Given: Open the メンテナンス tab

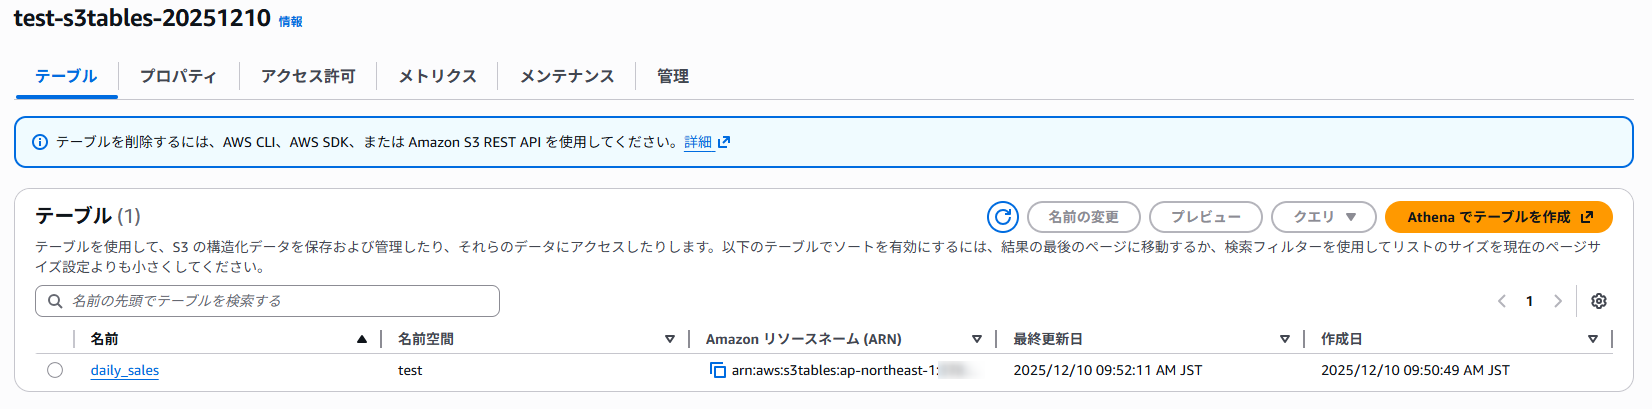Looking at the screenshot, I should 567,76.
